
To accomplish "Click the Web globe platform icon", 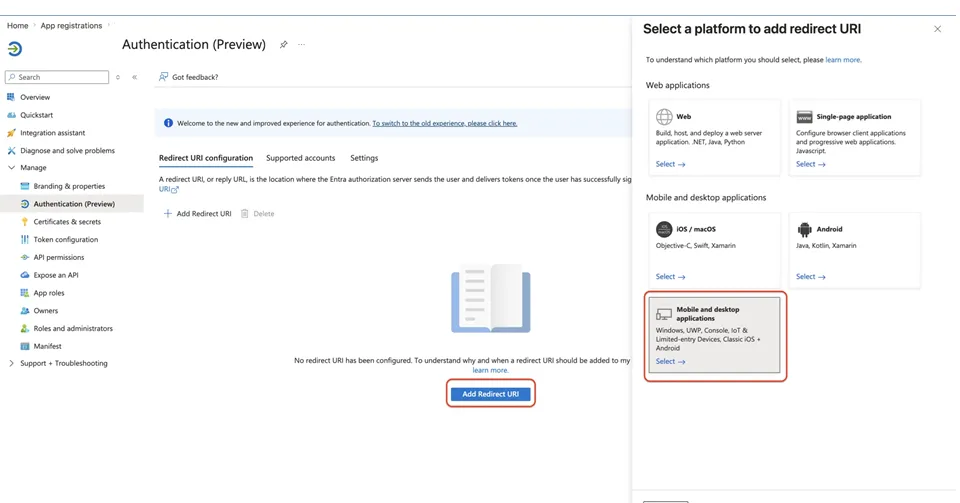I will click(x=664, y=116).
